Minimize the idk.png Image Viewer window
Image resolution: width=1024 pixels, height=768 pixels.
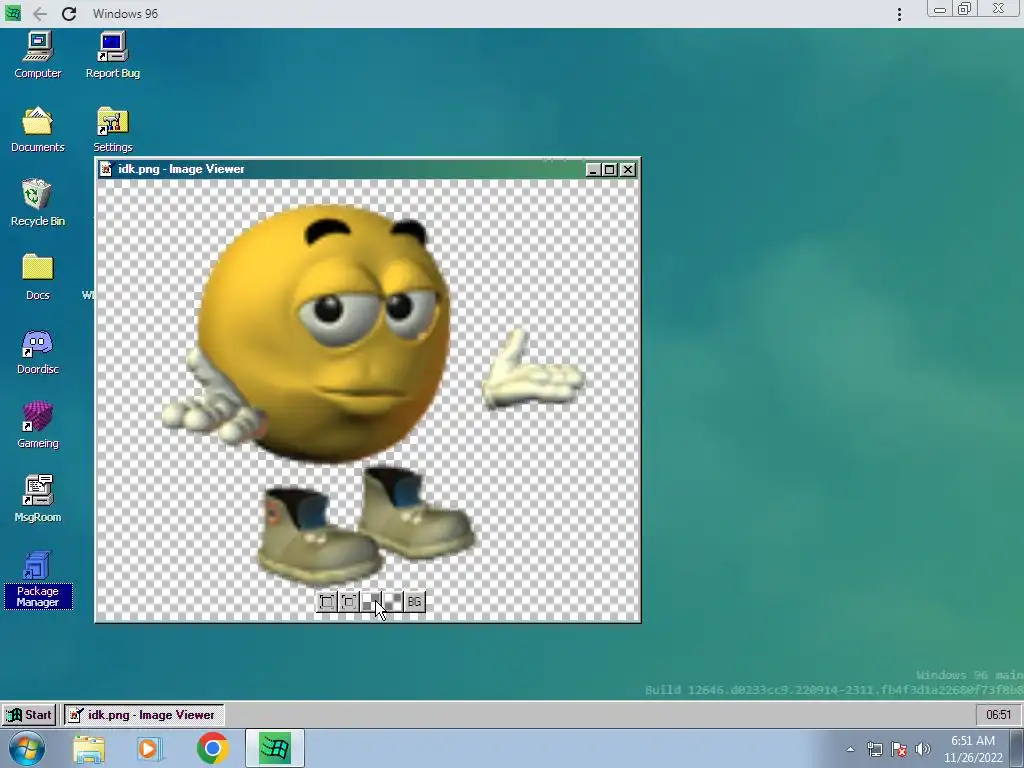593,170
